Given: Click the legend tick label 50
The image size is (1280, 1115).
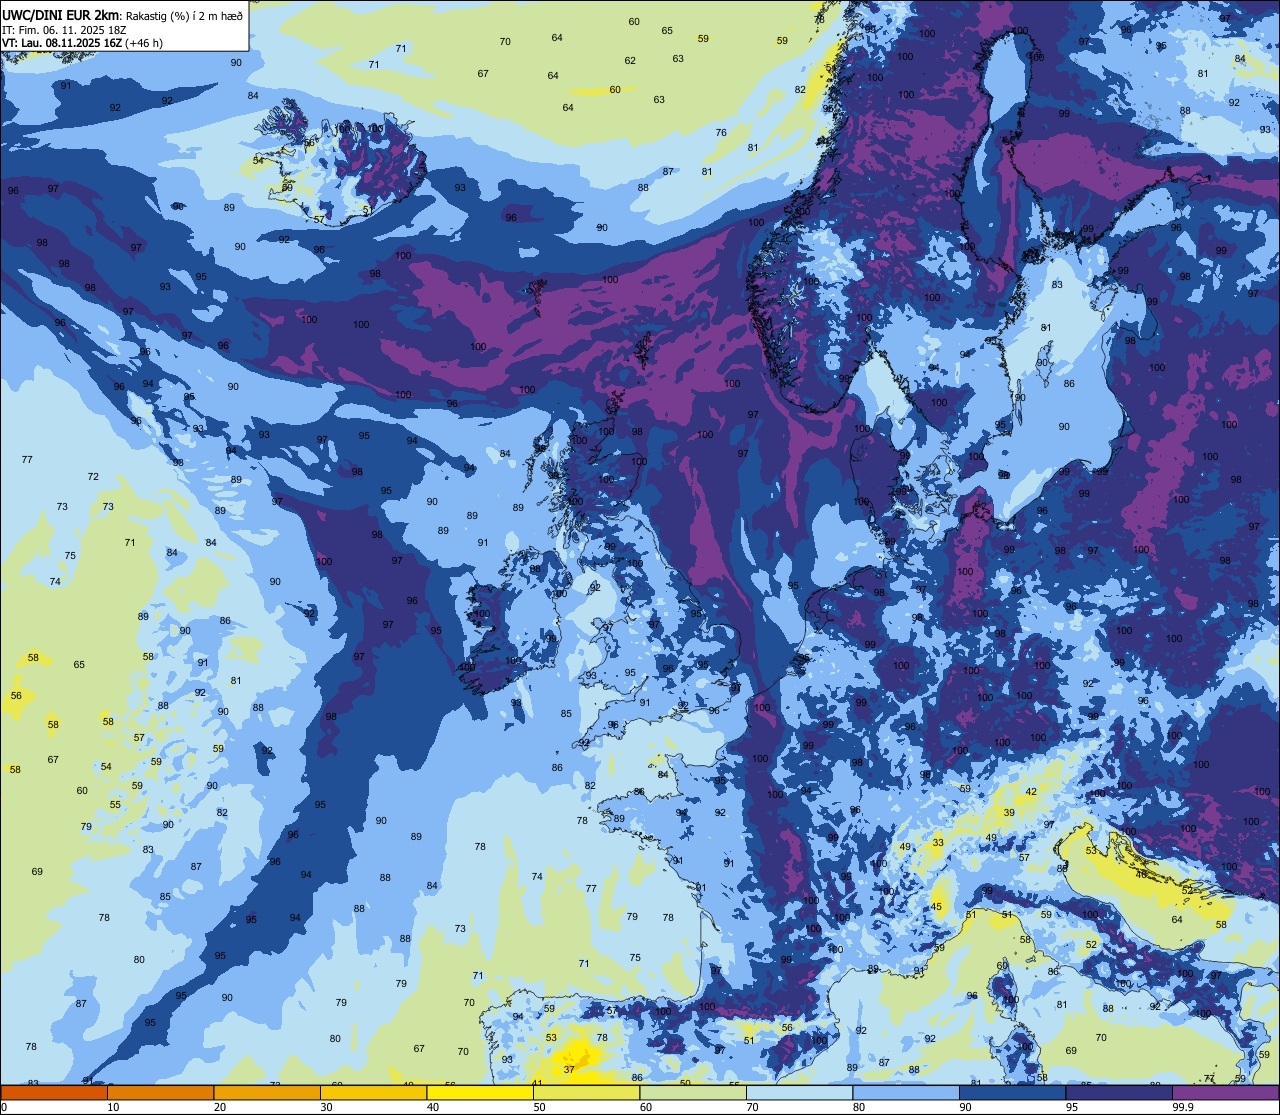Looking at the screenshot, I should click(539, 1107).
